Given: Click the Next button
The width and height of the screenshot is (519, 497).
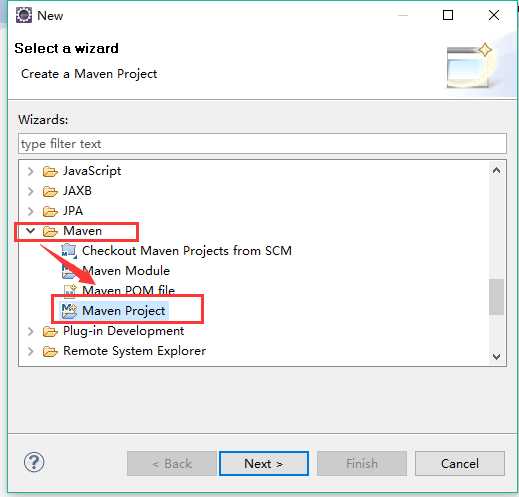Looking at the screenshot, I should coord(264,463).
